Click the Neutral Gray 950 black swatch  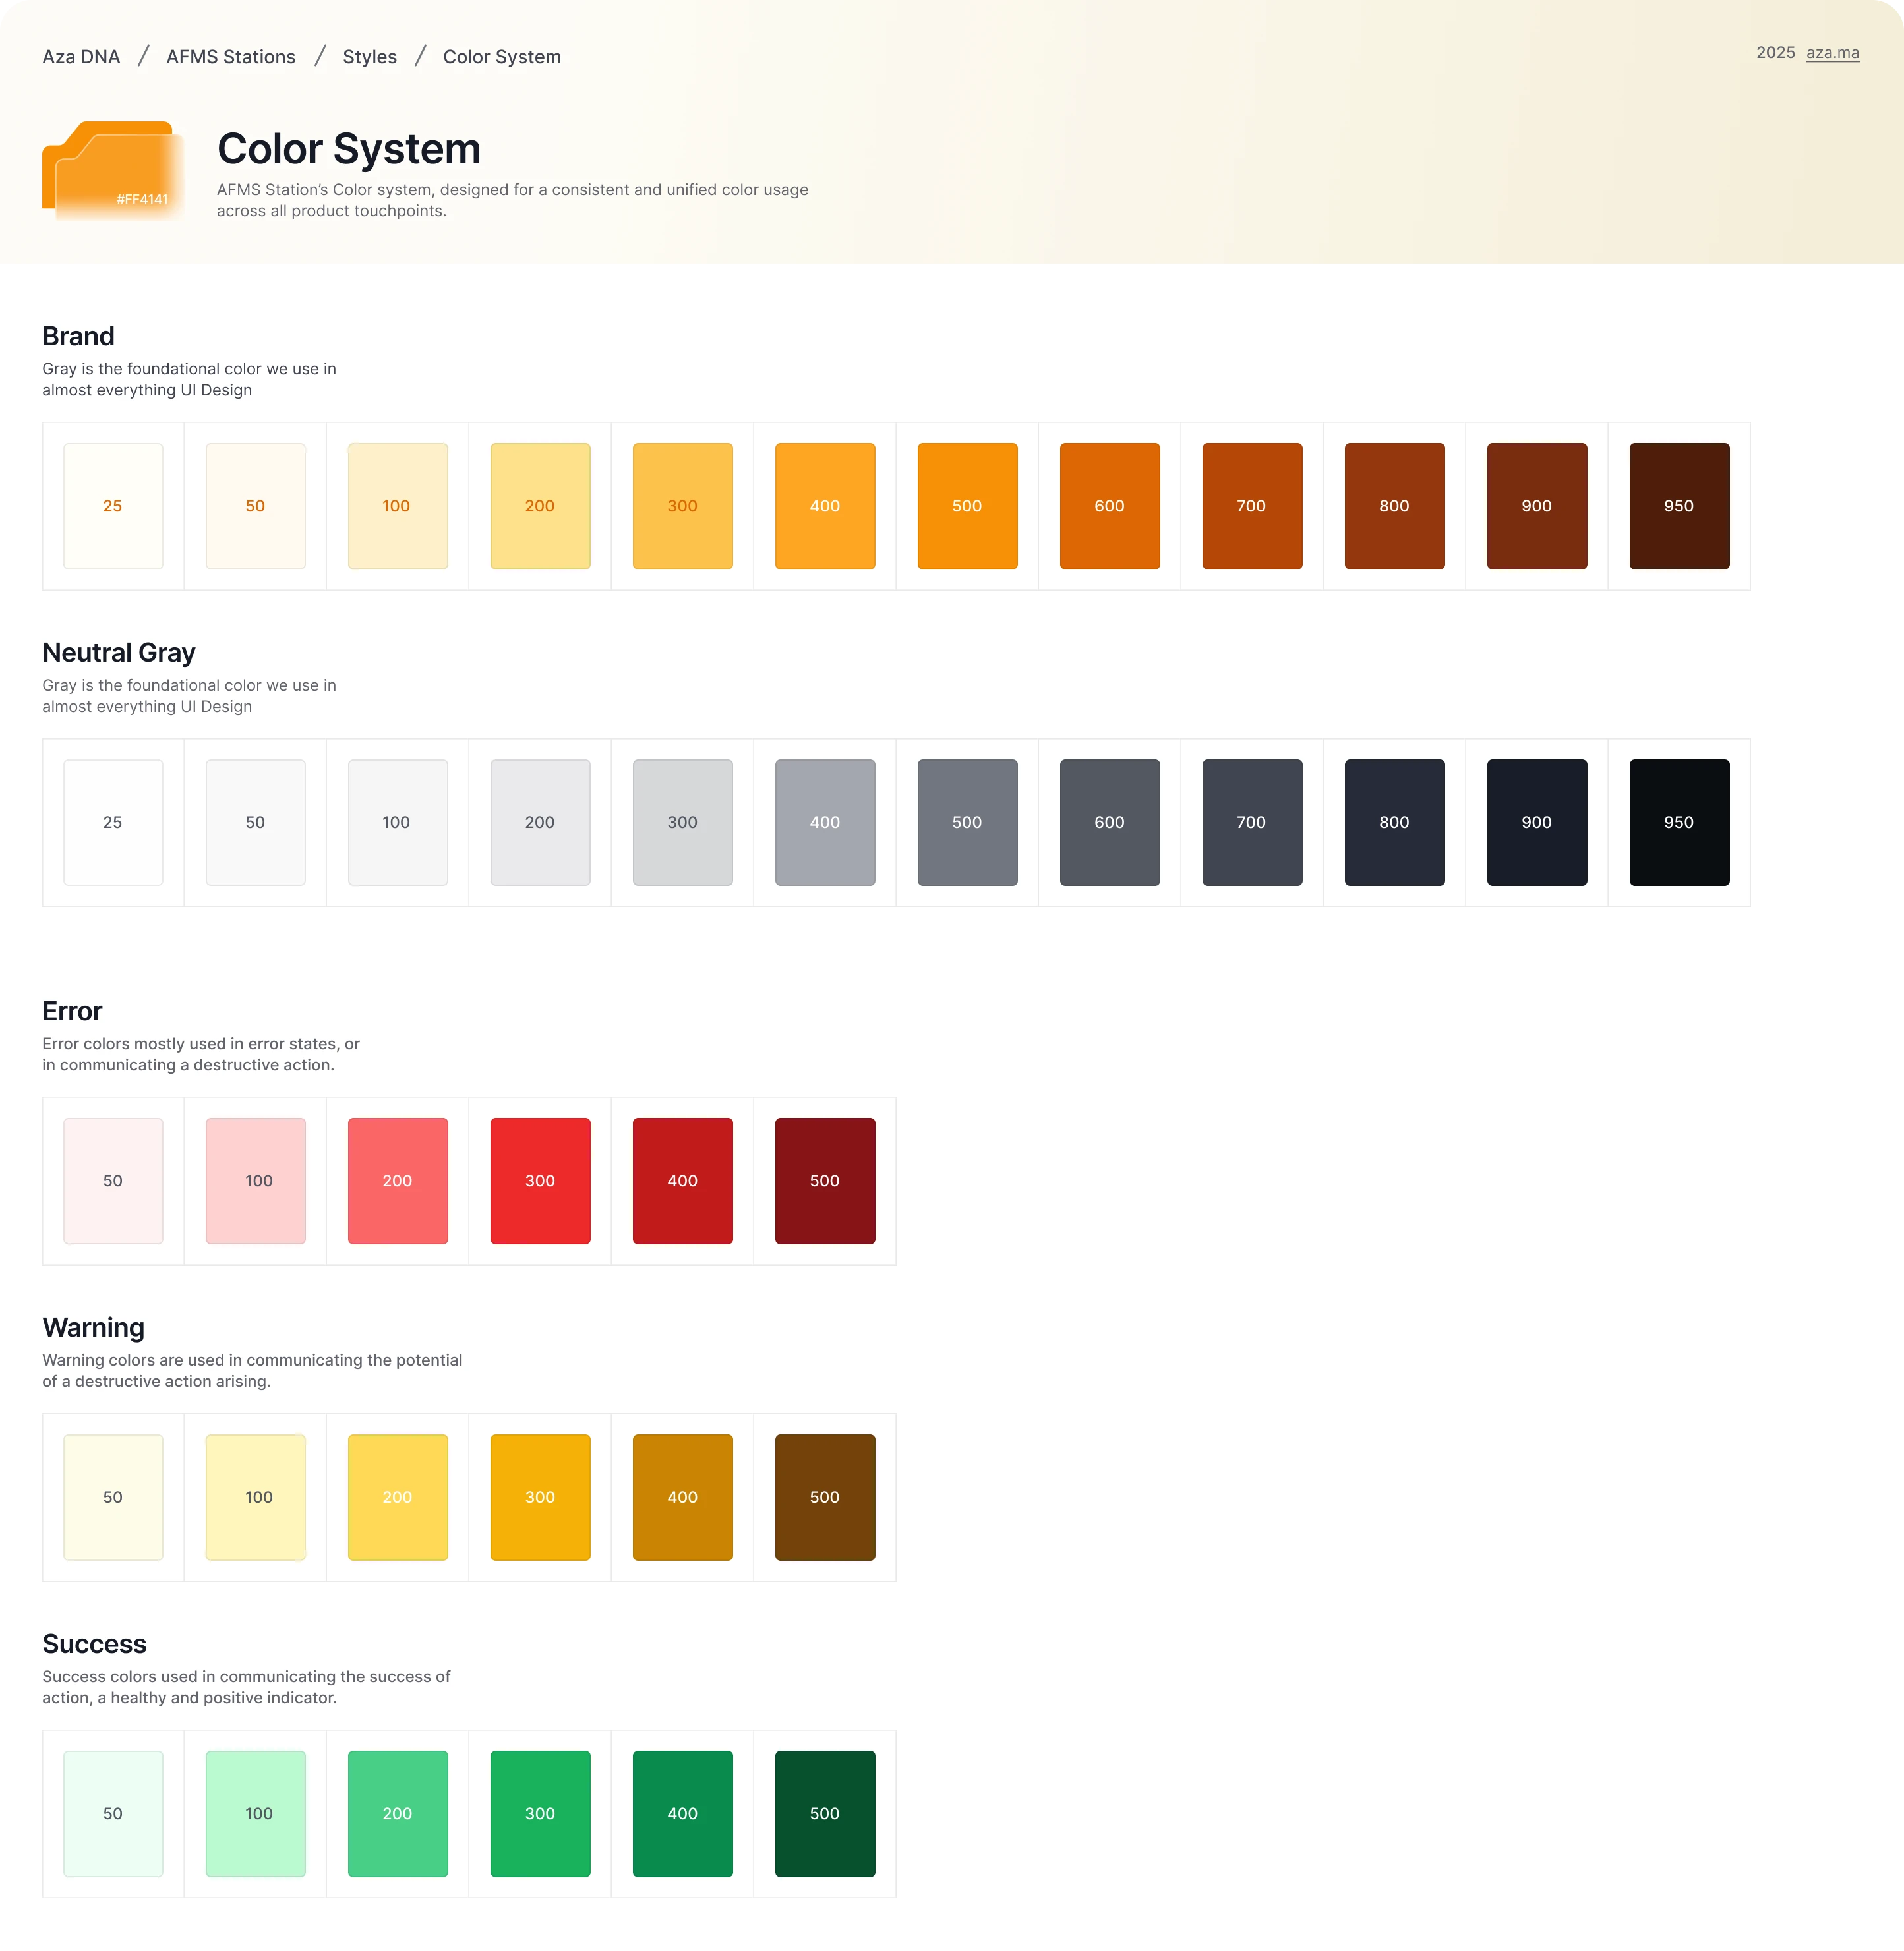1678,822
